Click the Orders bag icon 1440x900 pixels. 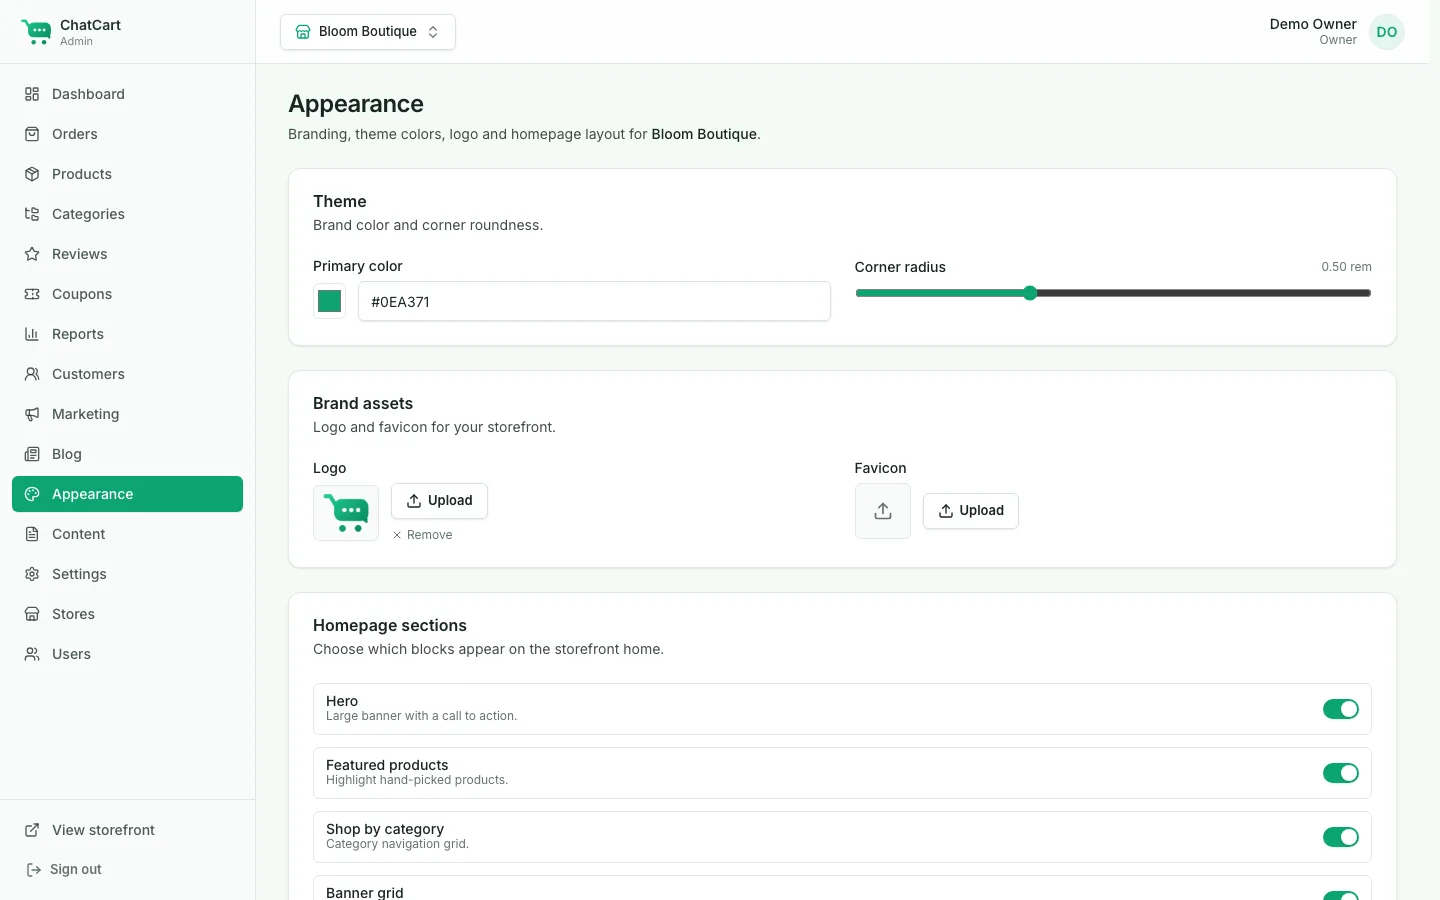[32, 134]
